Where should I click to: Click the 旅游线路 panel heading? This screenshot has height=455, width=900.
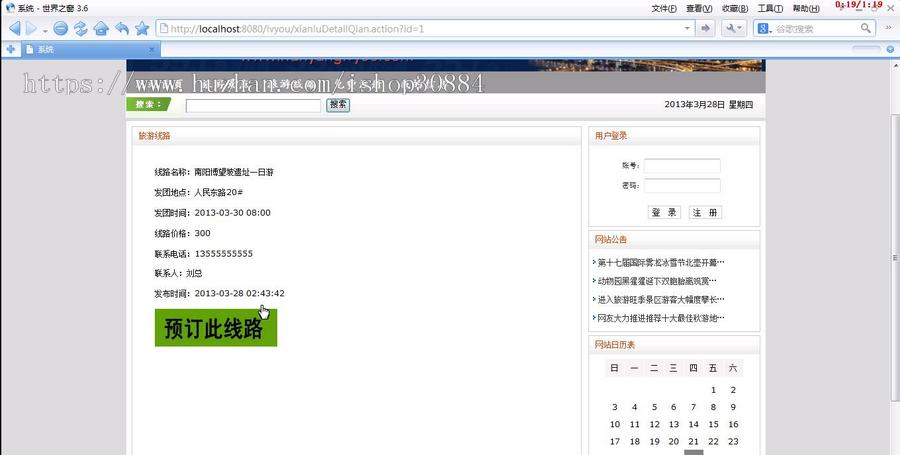(x=154, y=136)
